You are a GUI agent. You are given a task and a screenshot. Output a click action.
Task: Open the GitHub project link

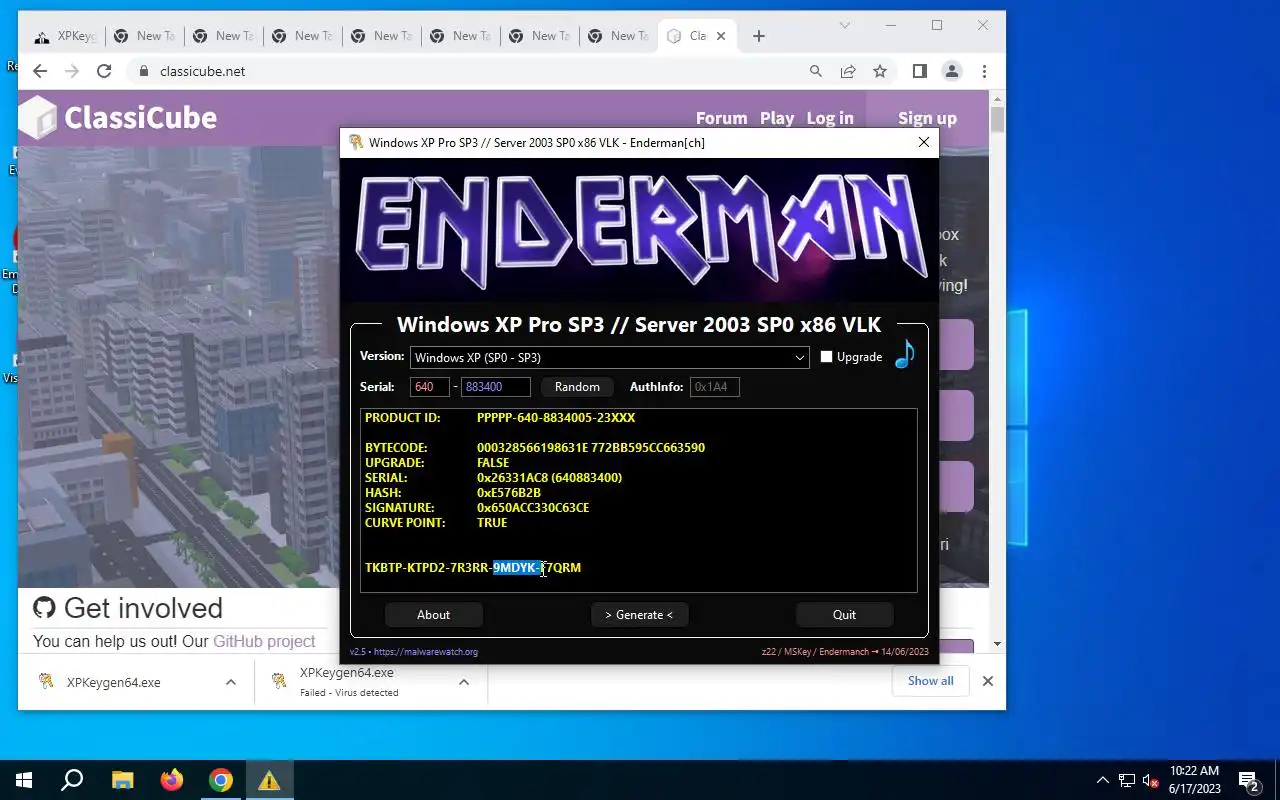point(264,641)
